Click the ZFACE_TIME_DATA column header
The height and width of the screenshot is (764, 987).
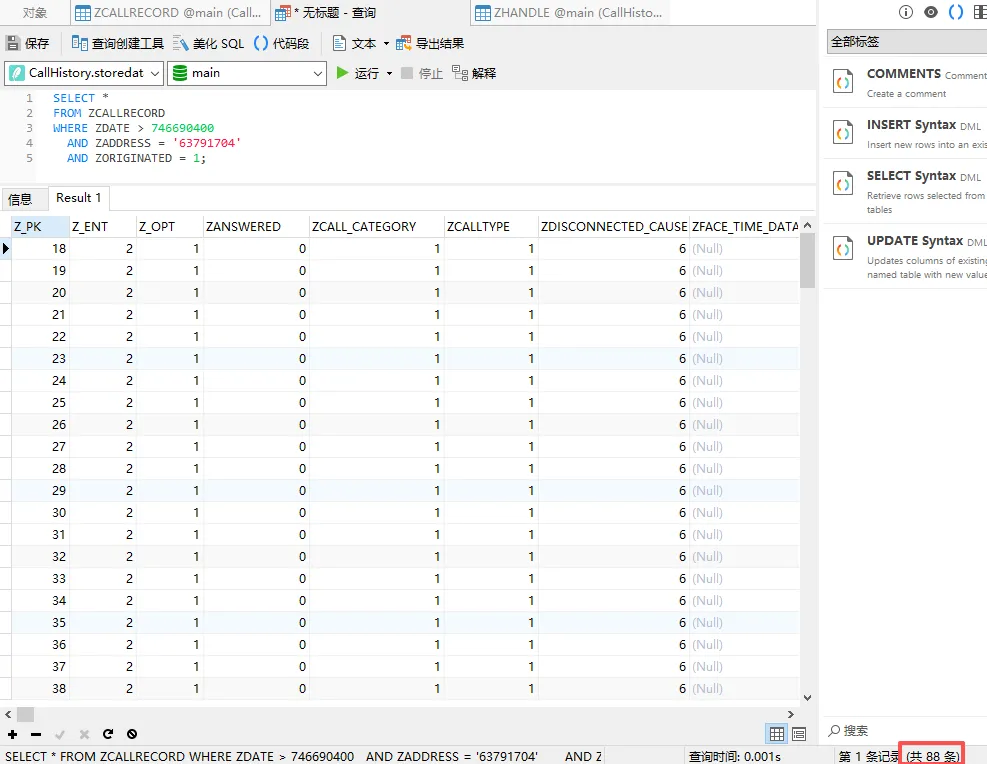pyautogui.click(x=745, y=227)
